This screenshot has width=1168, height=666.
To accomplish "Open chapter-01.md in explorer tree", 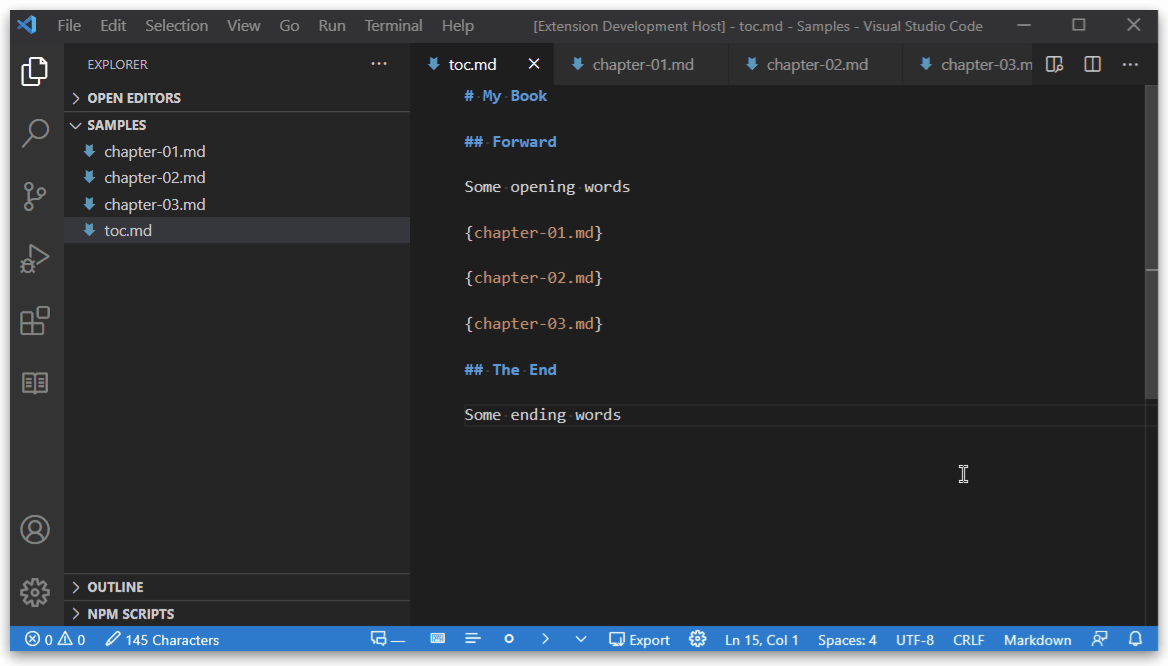I will pos(237,151).
